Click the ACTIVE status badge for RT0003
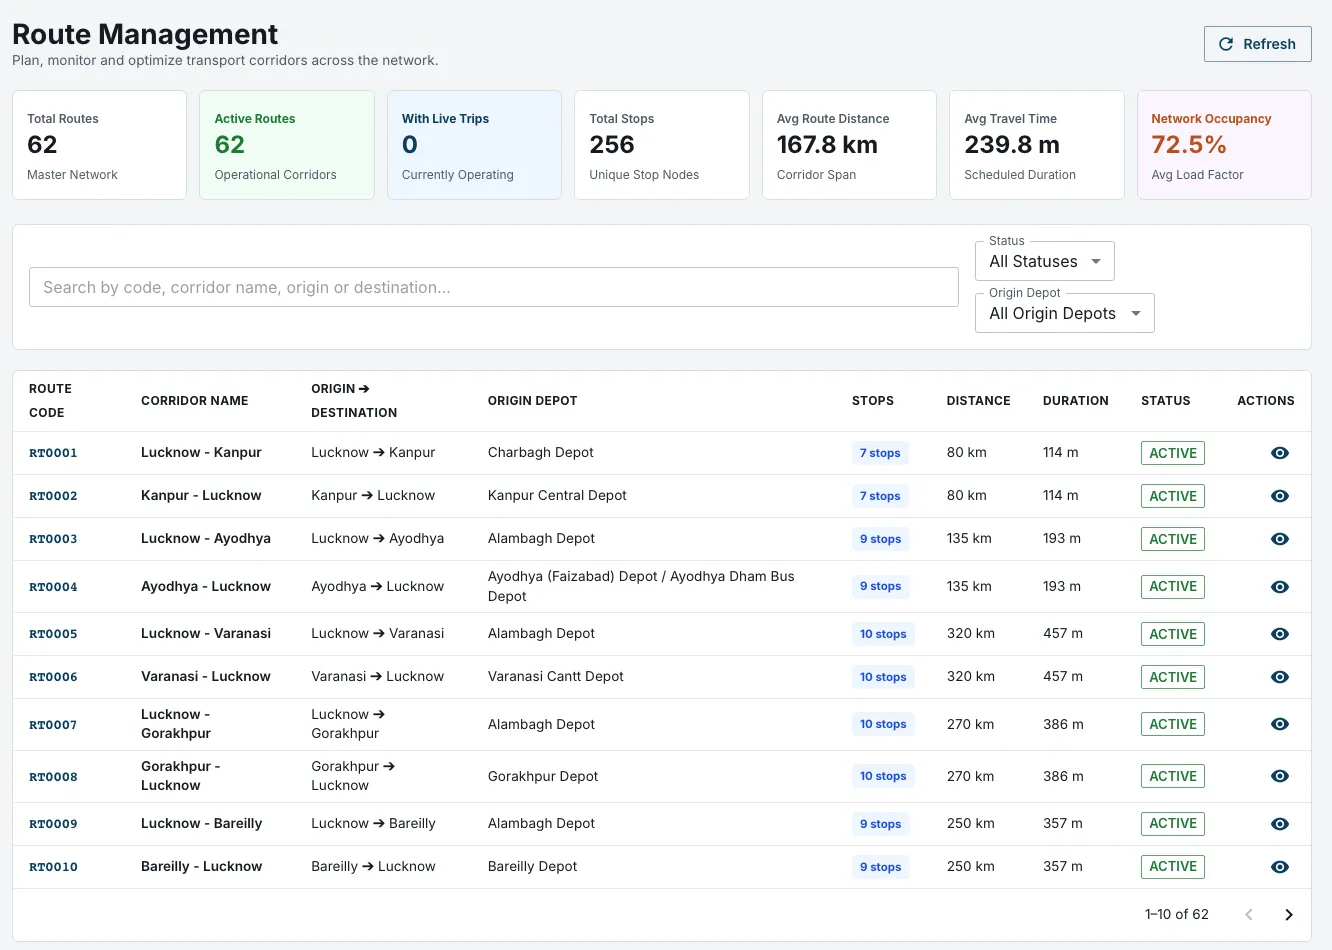This screenshot has height=950, width=1332. [x=1173, y=539]
